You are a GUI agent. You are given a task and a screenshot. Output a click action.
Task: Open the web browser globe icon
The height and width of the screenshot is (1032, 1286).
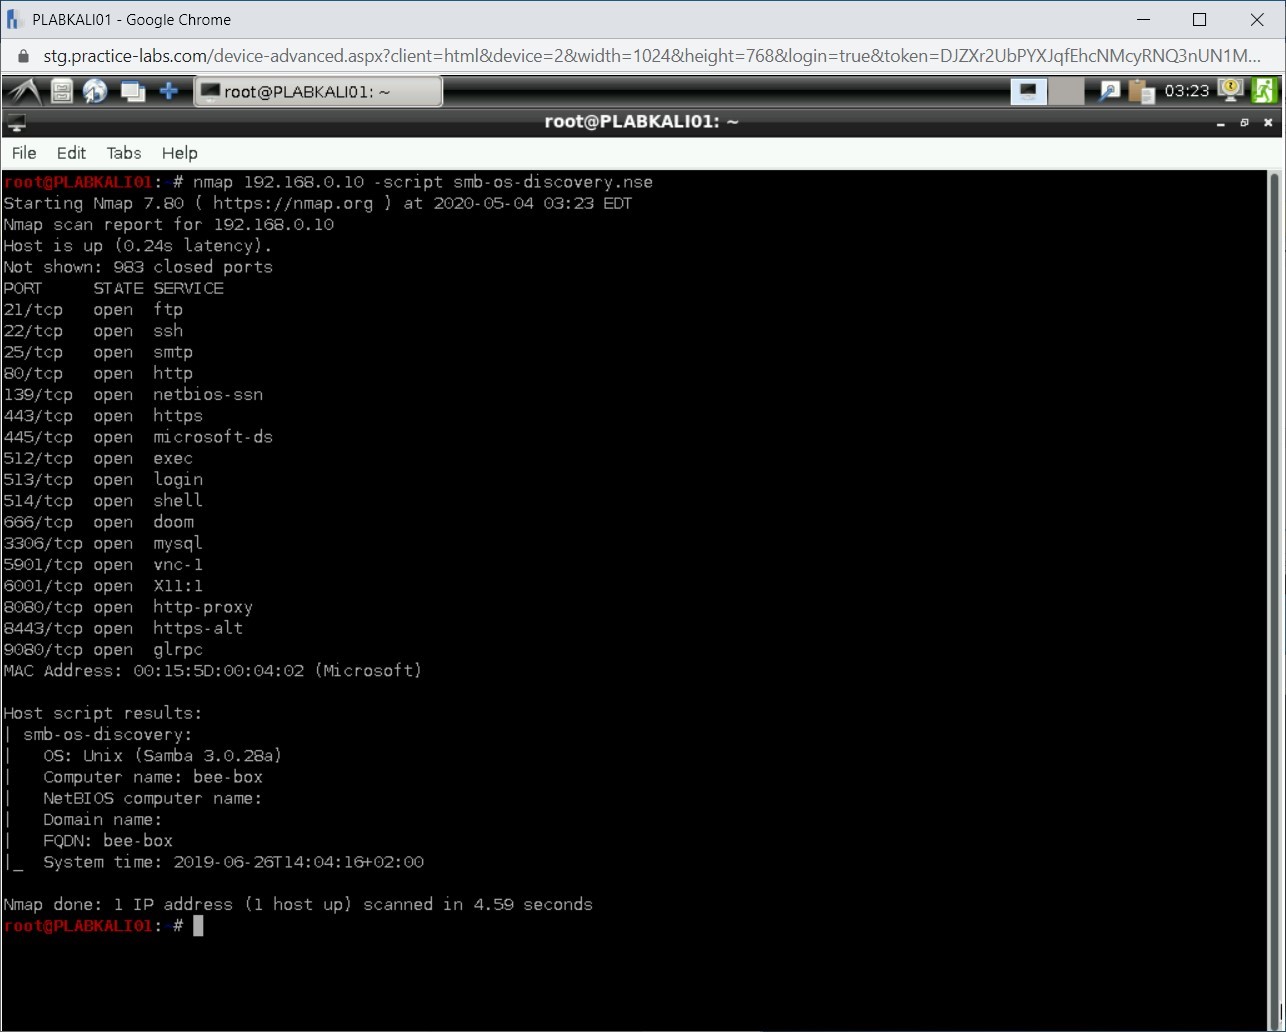(96, 91)
